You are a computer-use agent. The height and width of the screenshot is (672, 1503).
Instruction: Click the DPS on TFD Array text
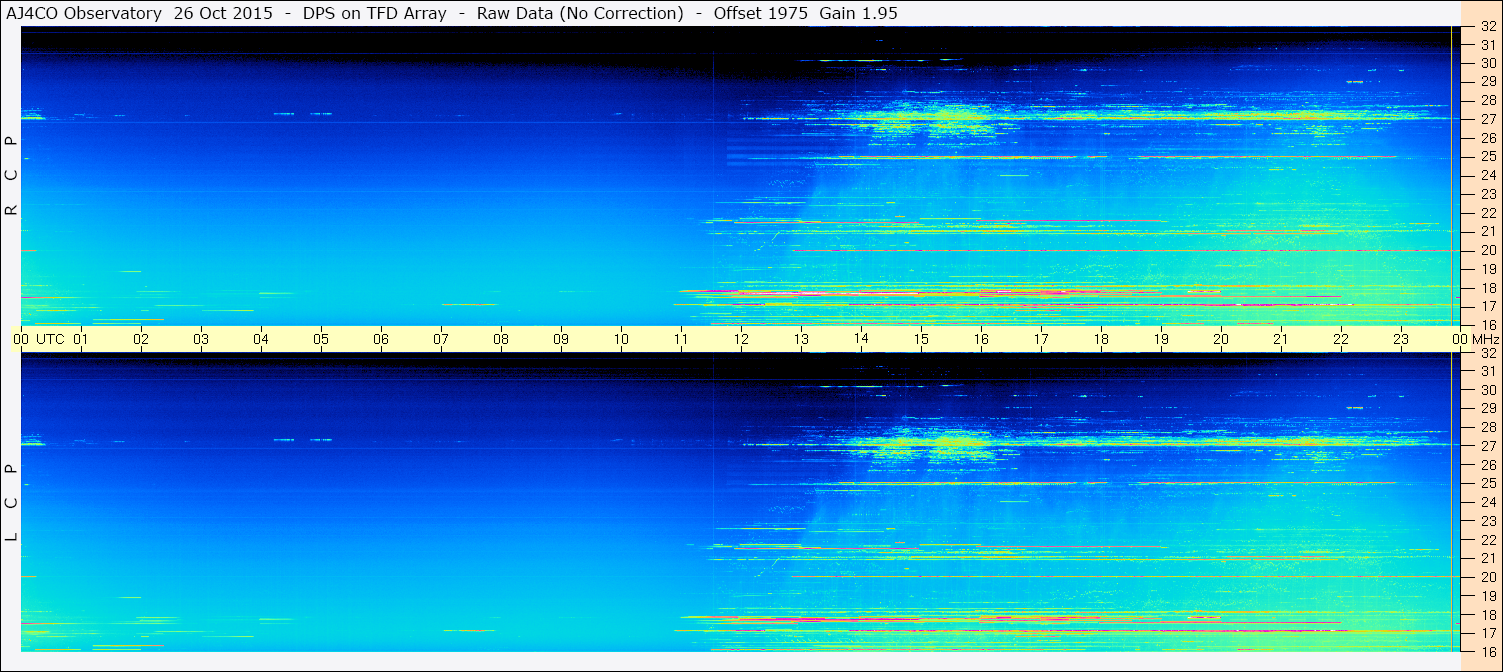(x=375, y=14)
